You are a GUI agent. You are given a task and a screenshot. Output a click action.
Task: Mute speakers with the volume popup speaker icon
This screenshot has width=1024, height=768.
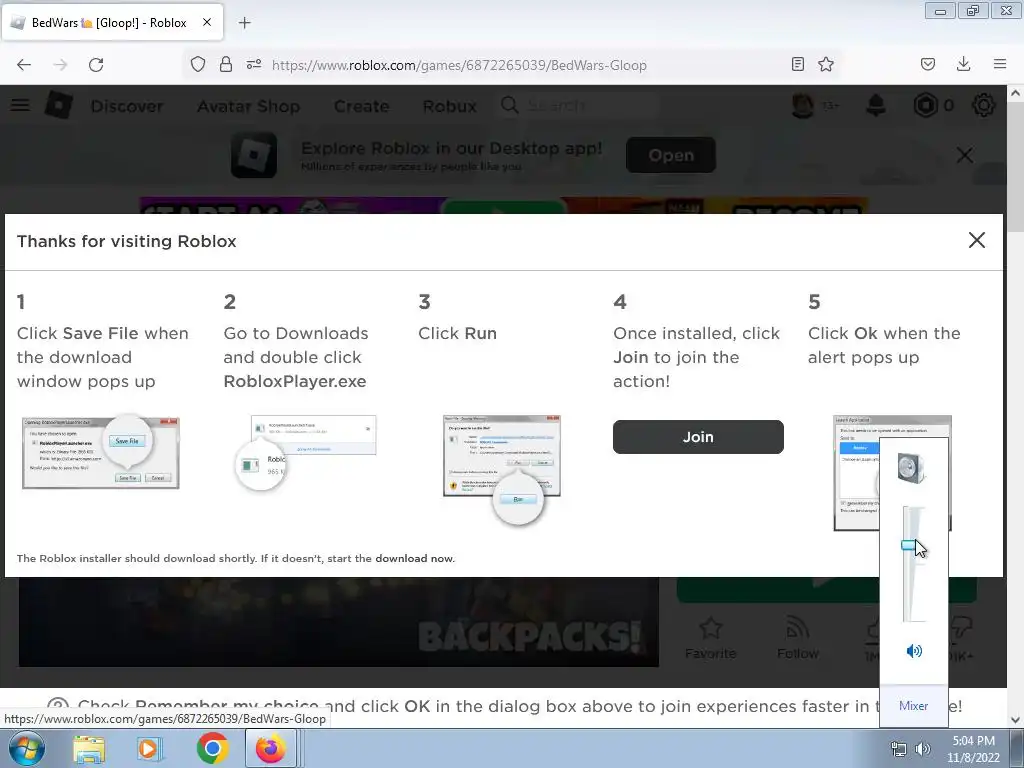pos(914,650)
